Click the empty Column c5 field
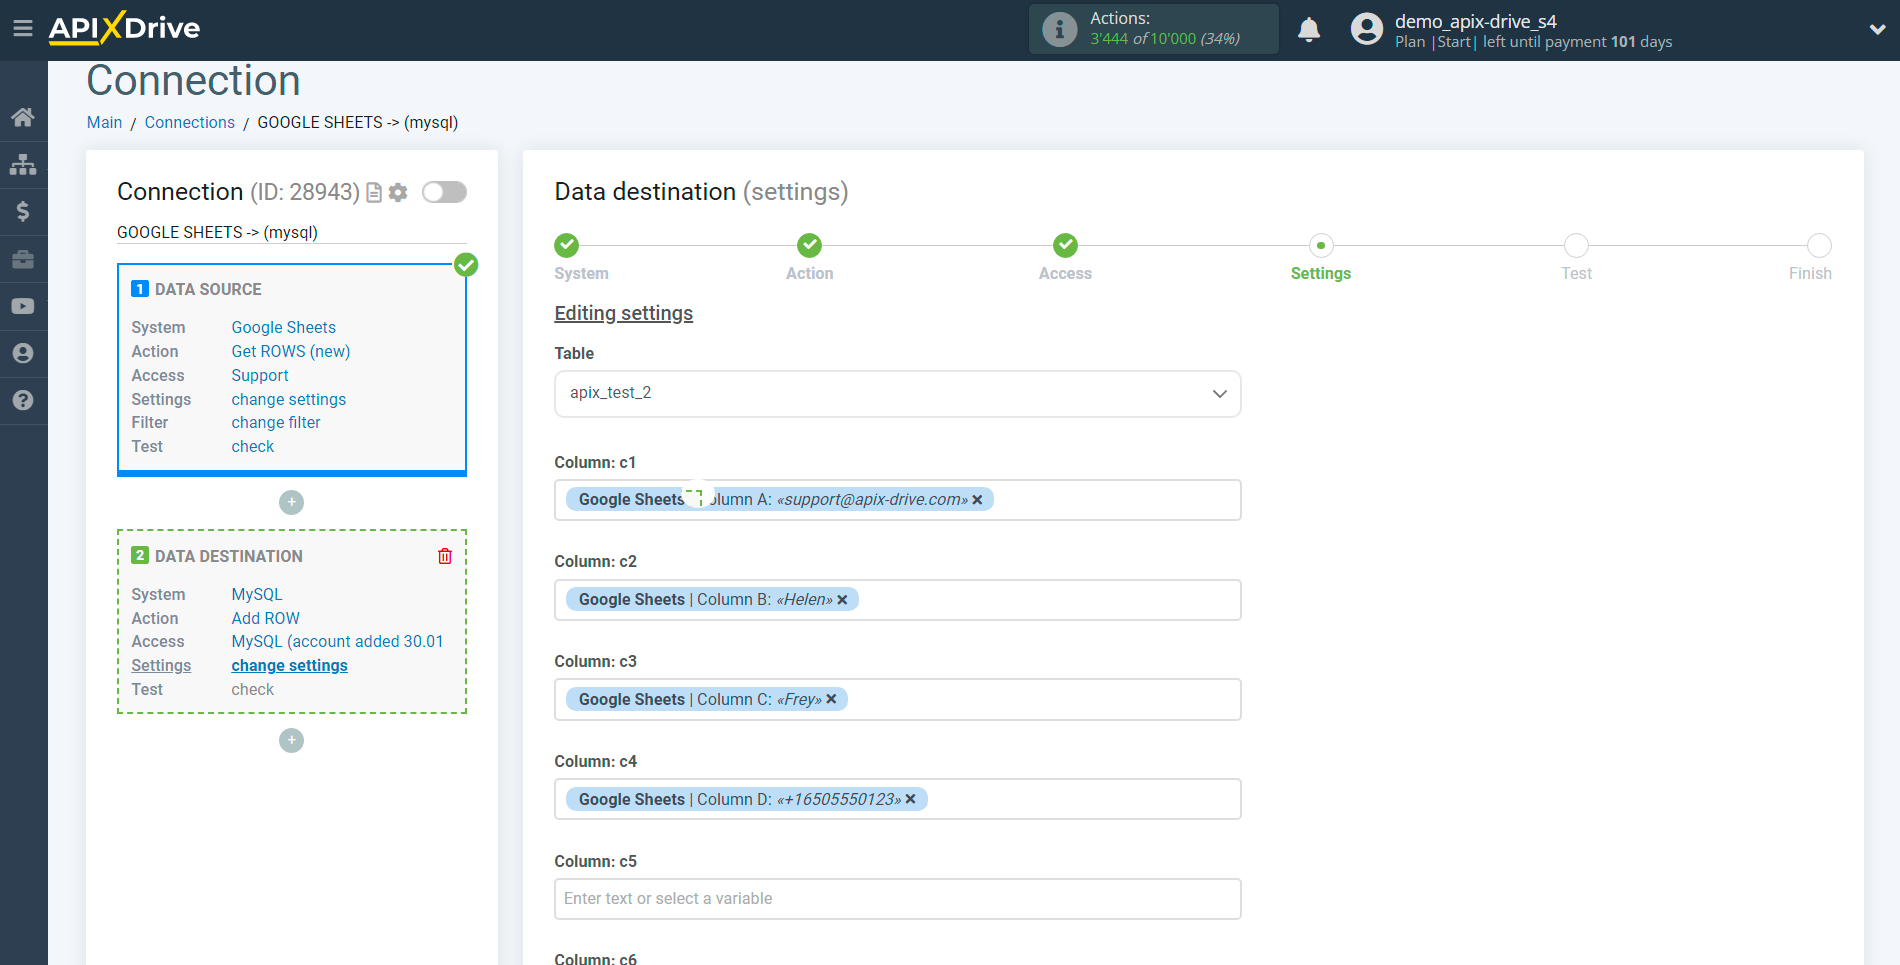1900x965 pixels. click(x=897, y=899)
